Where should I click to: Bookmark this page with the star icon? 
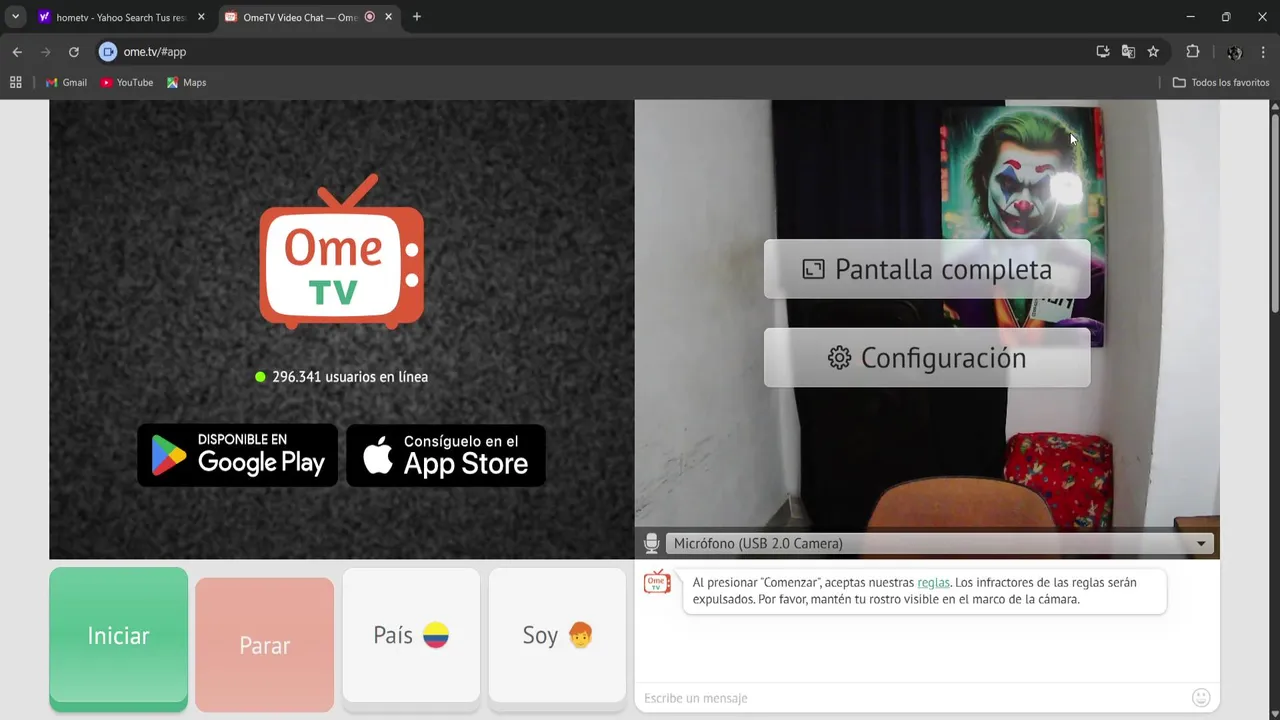[1153, 52]
